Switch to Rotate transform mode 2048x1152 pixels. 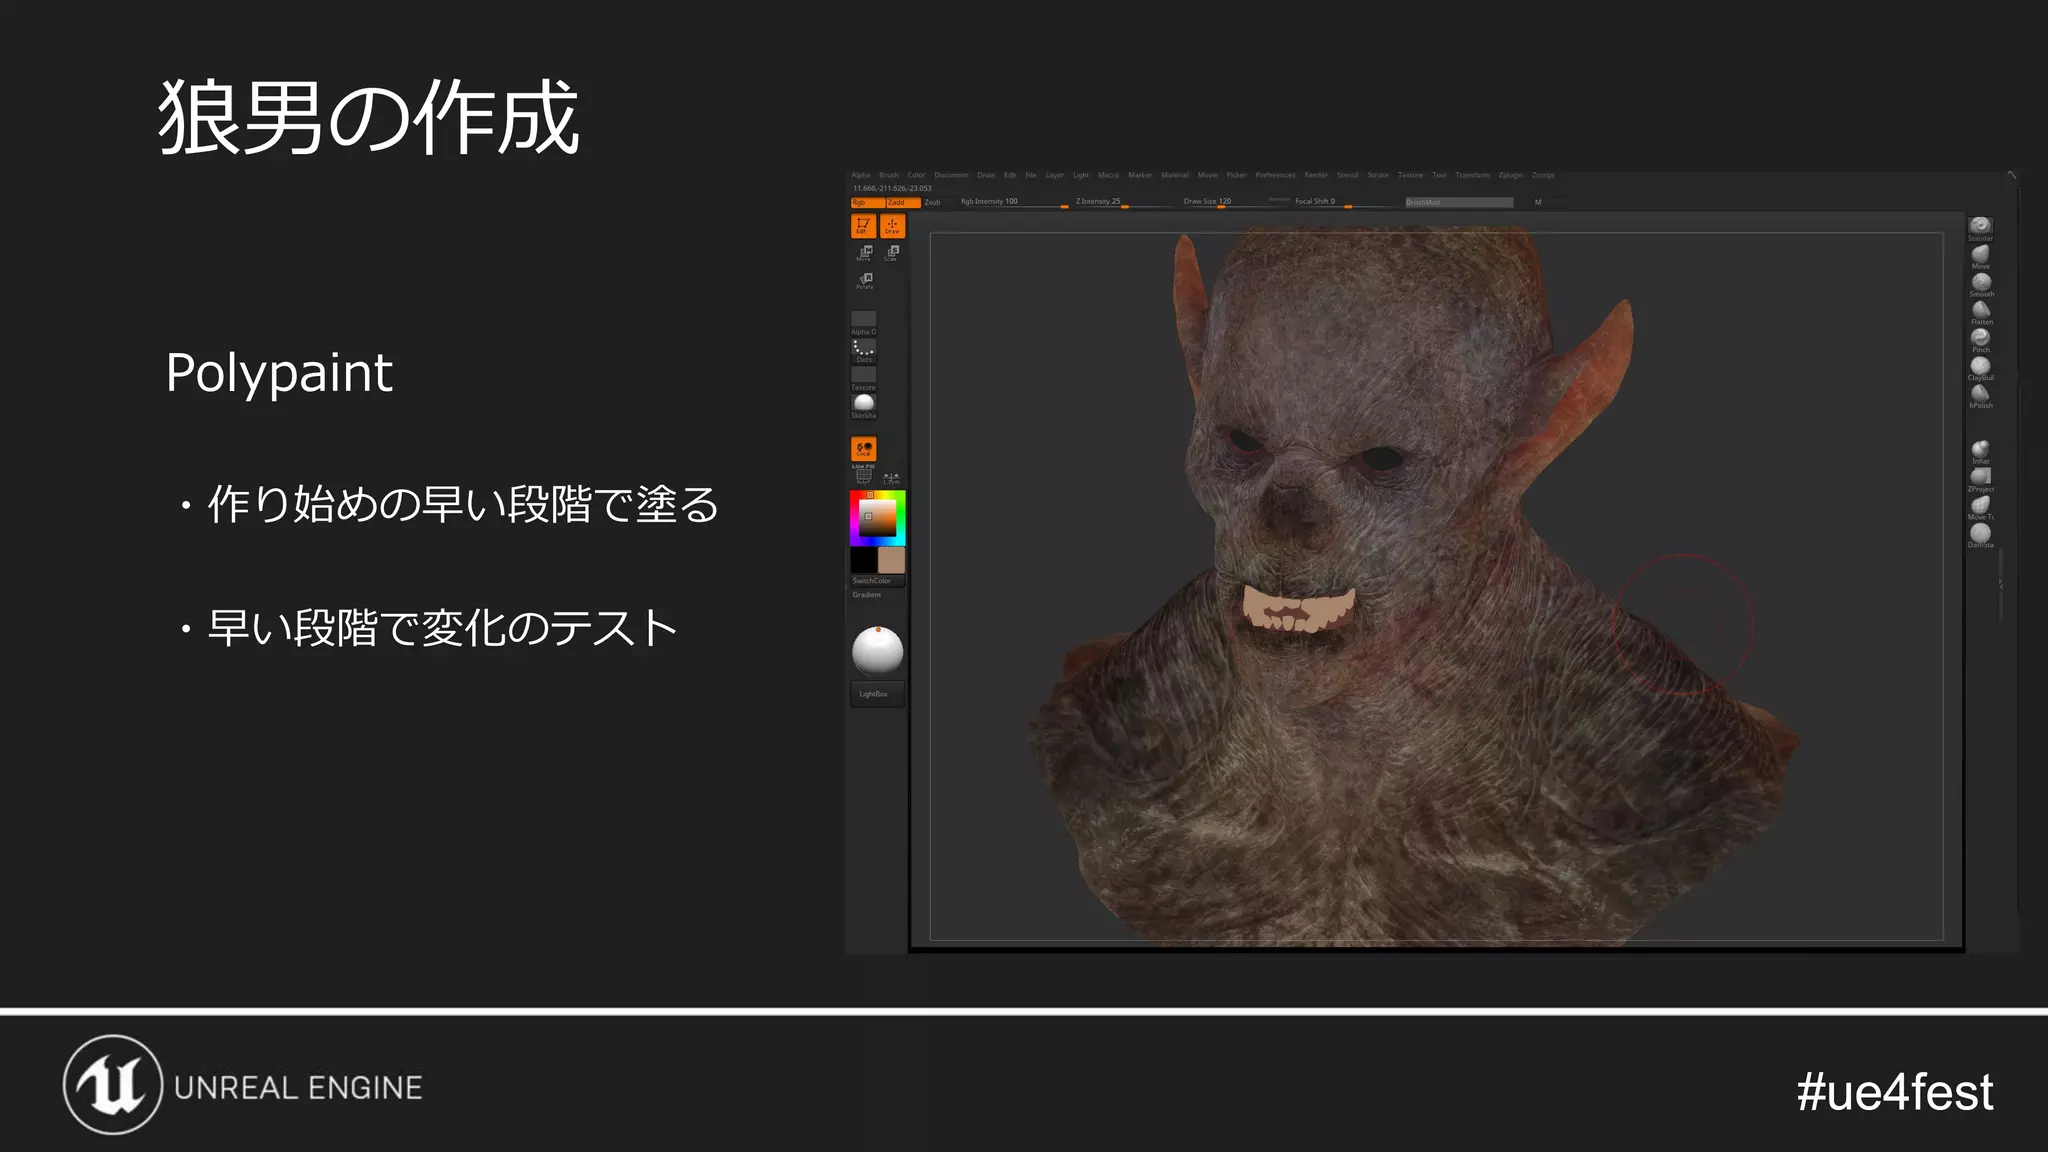click(x=864, y=281)
